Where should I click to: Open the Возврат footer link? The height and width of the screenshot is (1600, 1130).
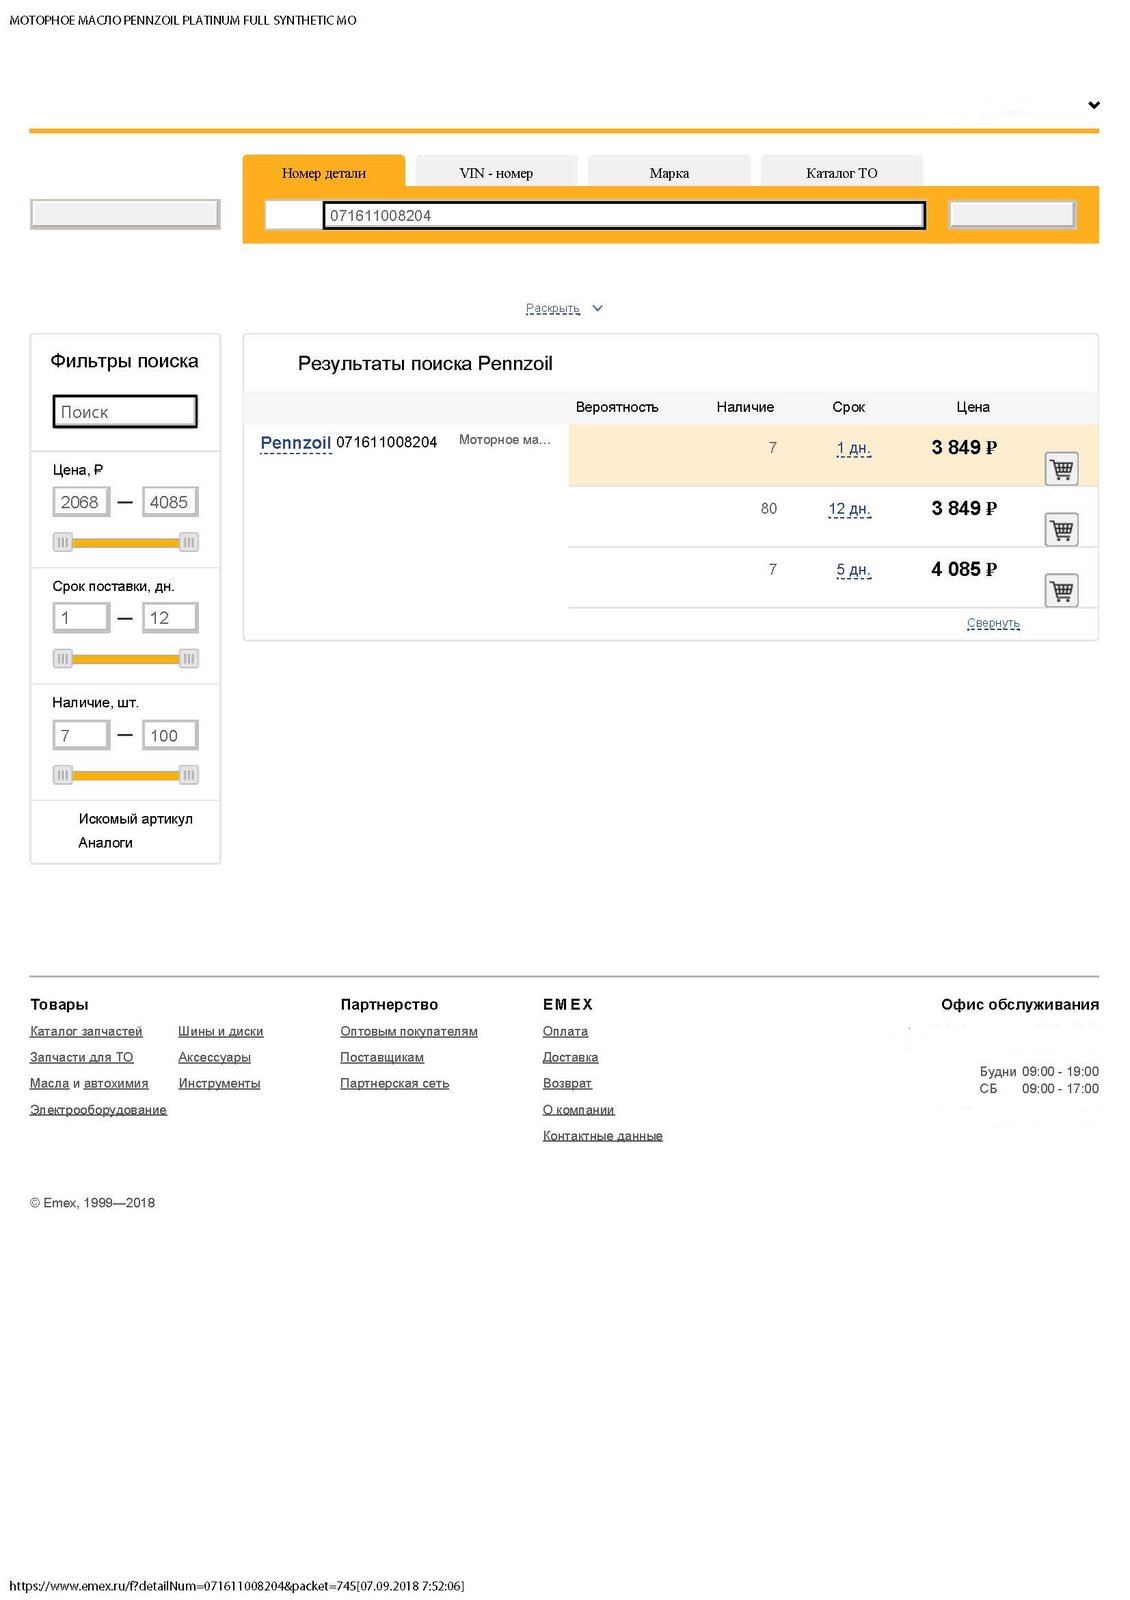click(x=567, y=1083)
